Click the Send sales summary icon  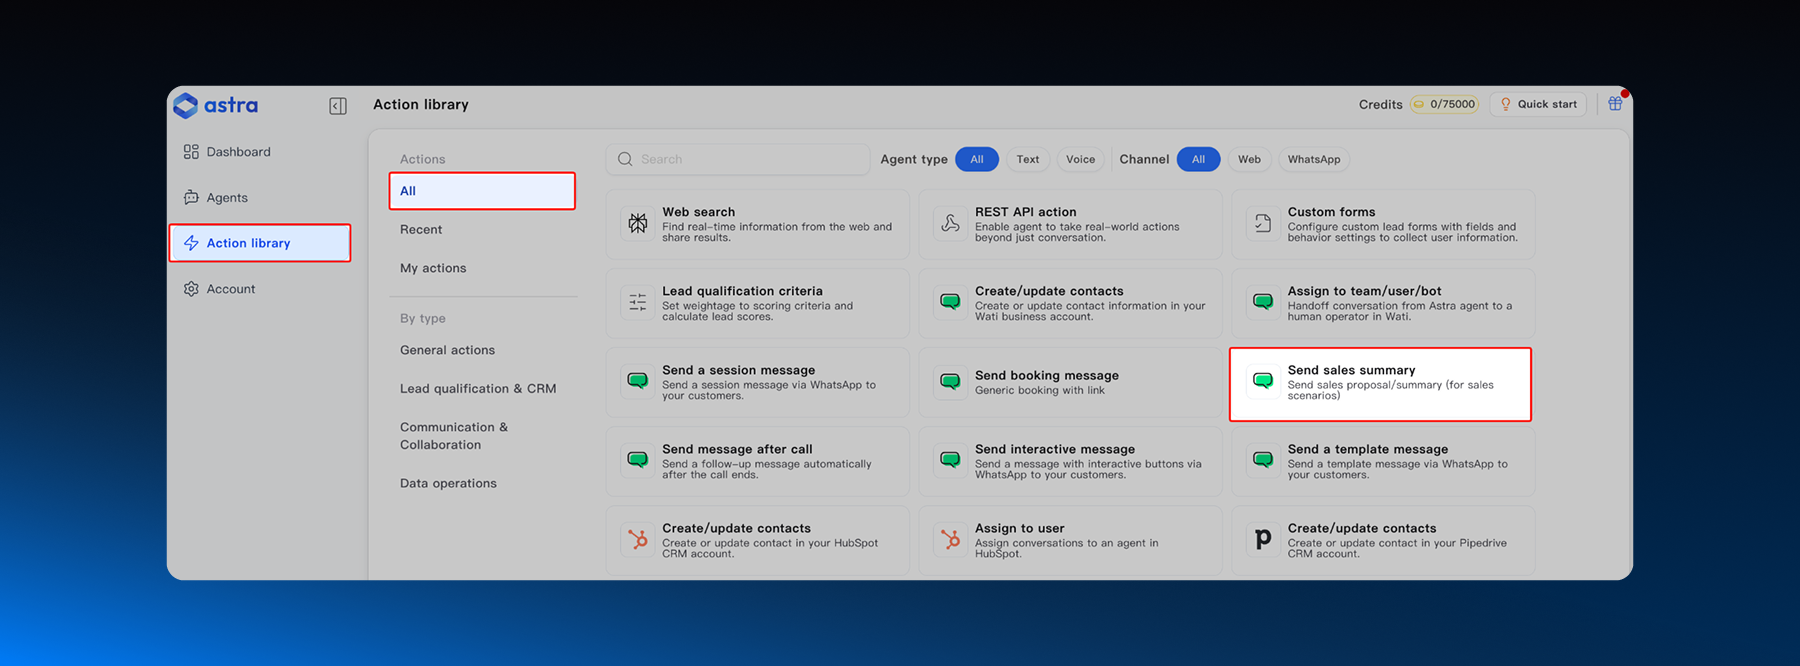click(1263, 381)
